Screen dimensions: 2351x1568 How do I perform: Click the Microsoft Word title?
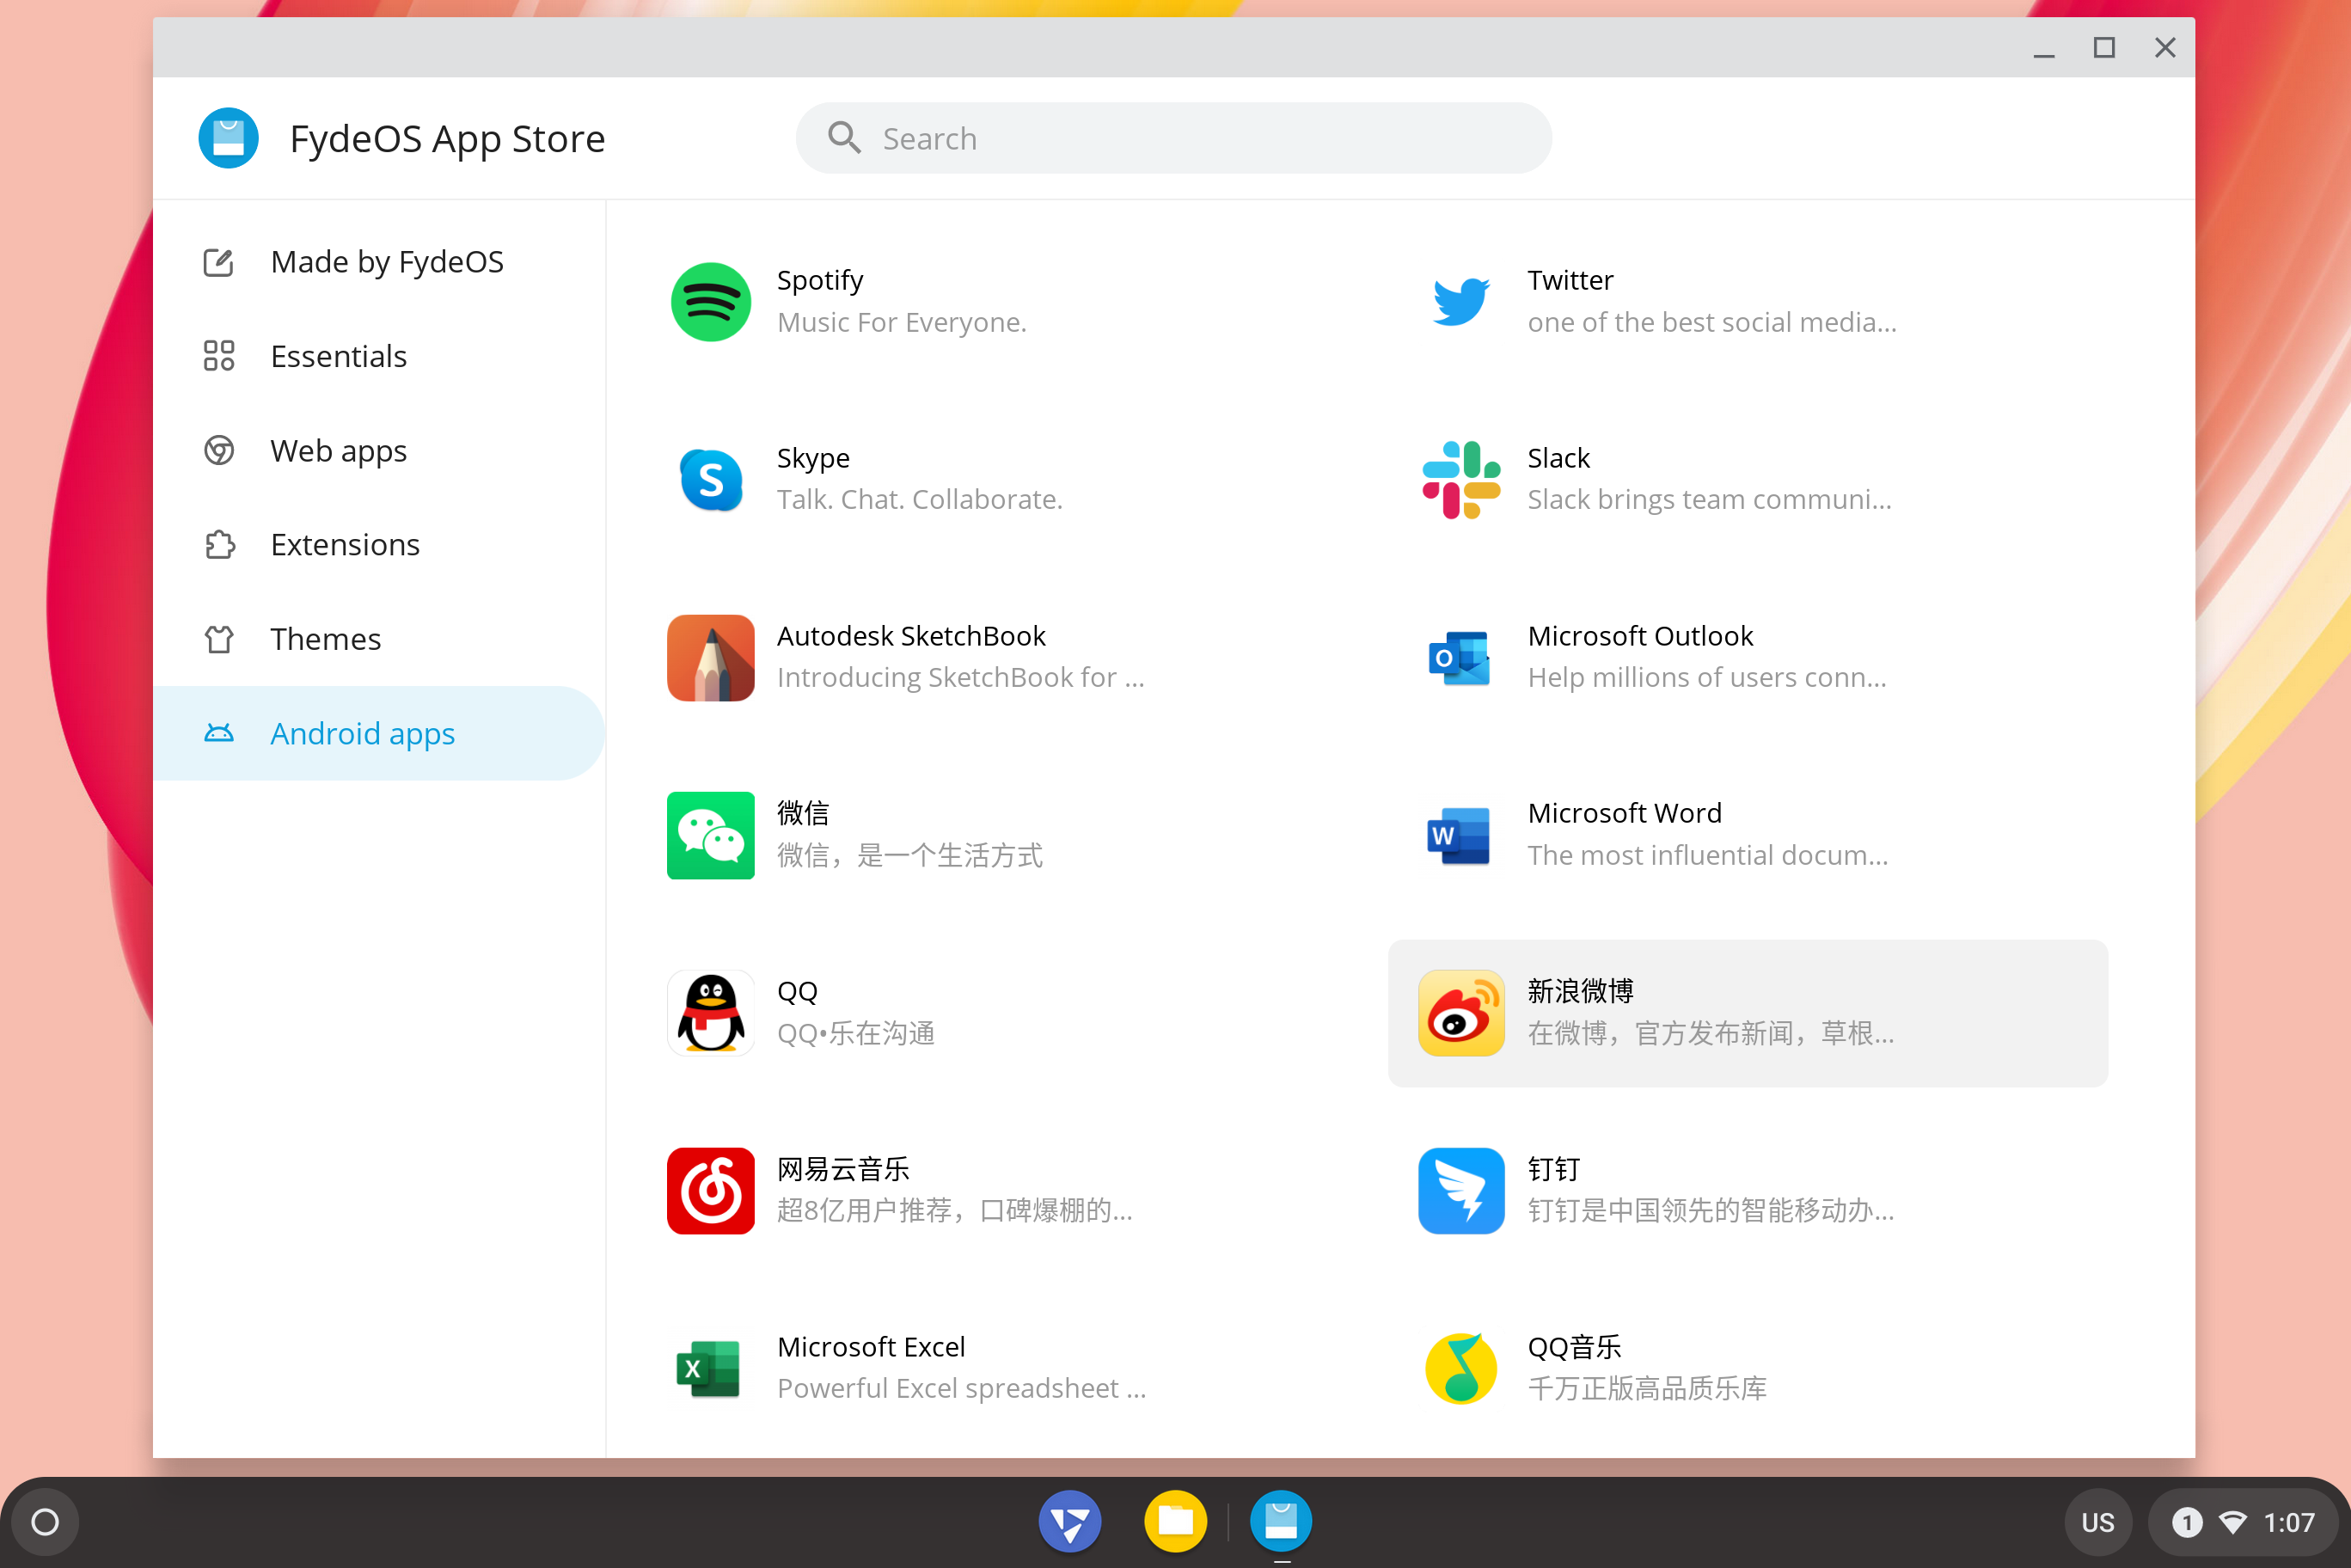(x=1625, y=814)
